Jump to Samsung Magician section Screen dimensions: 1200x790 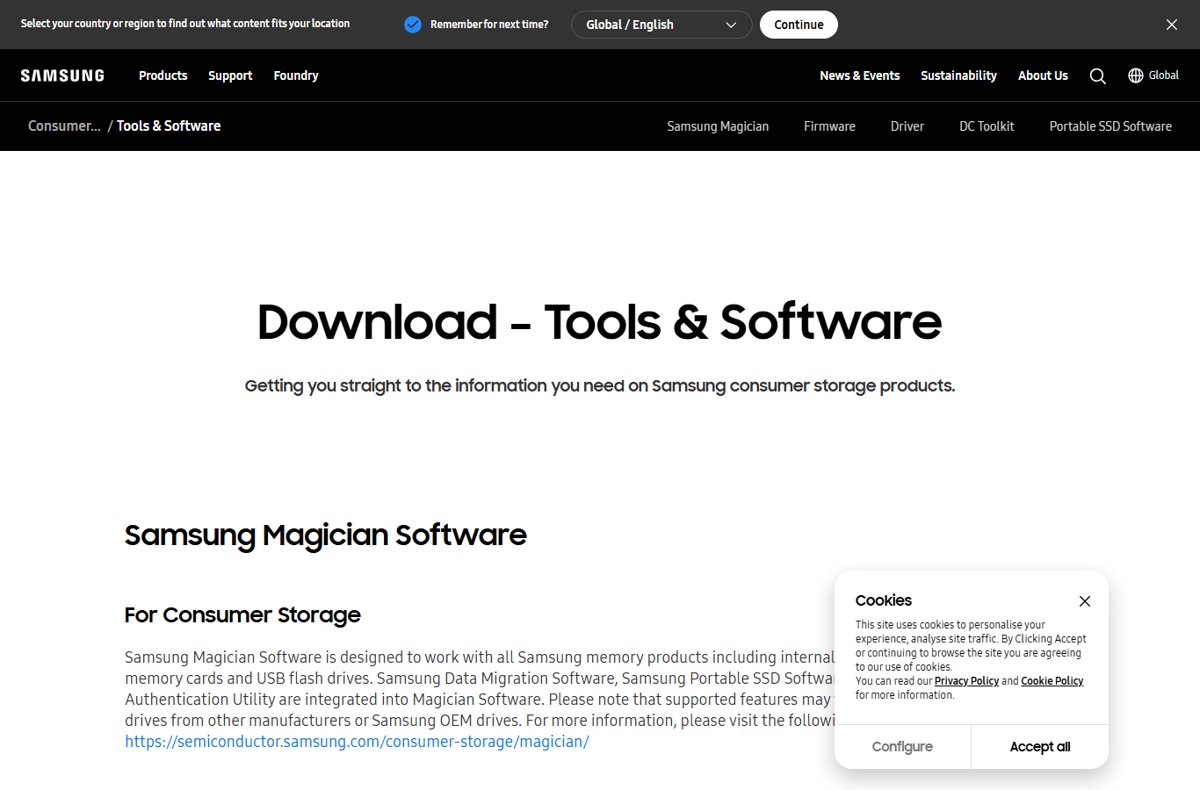click(x=718, y=126)
